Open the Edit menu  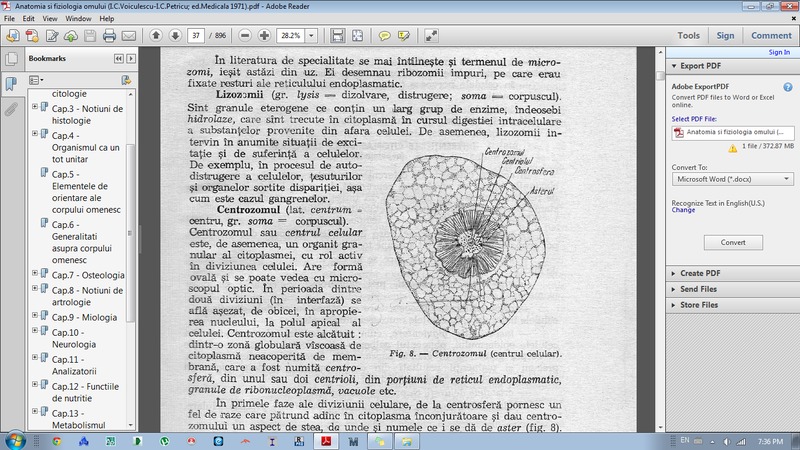pyautogui.click(x=28, y=18)
